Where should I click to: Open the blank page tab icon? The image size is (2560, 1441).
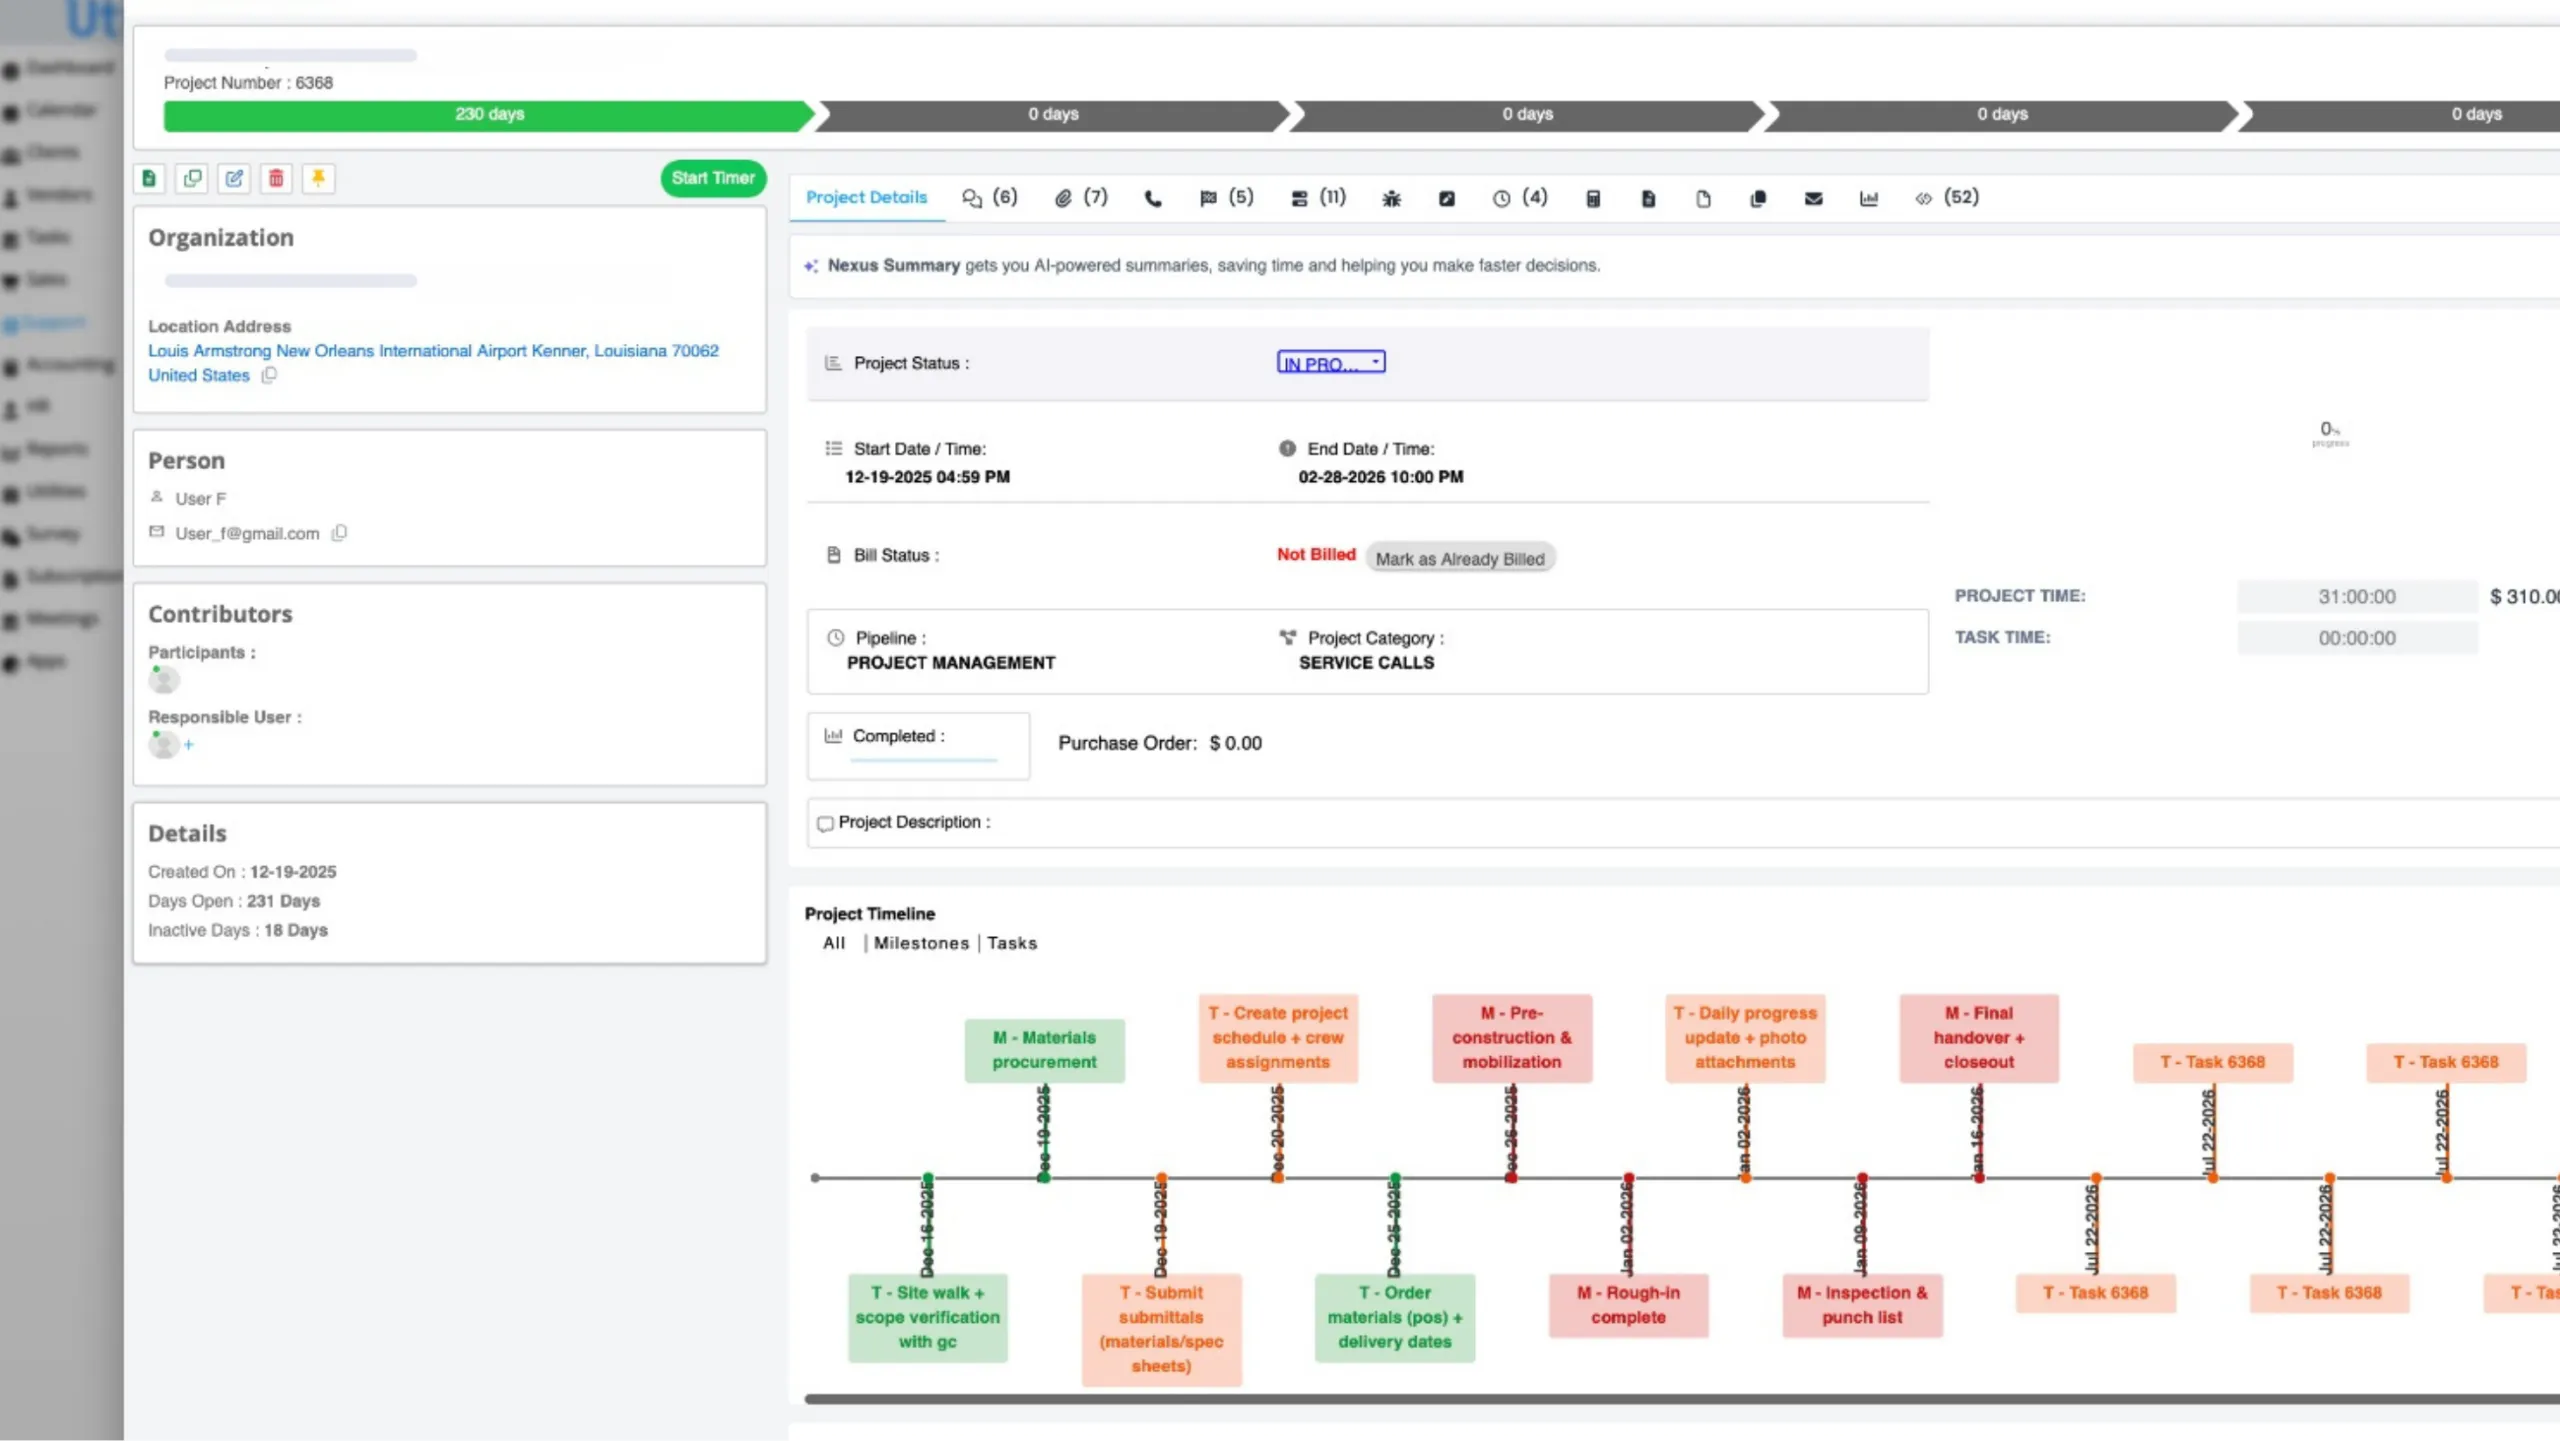coord(1703,199)
